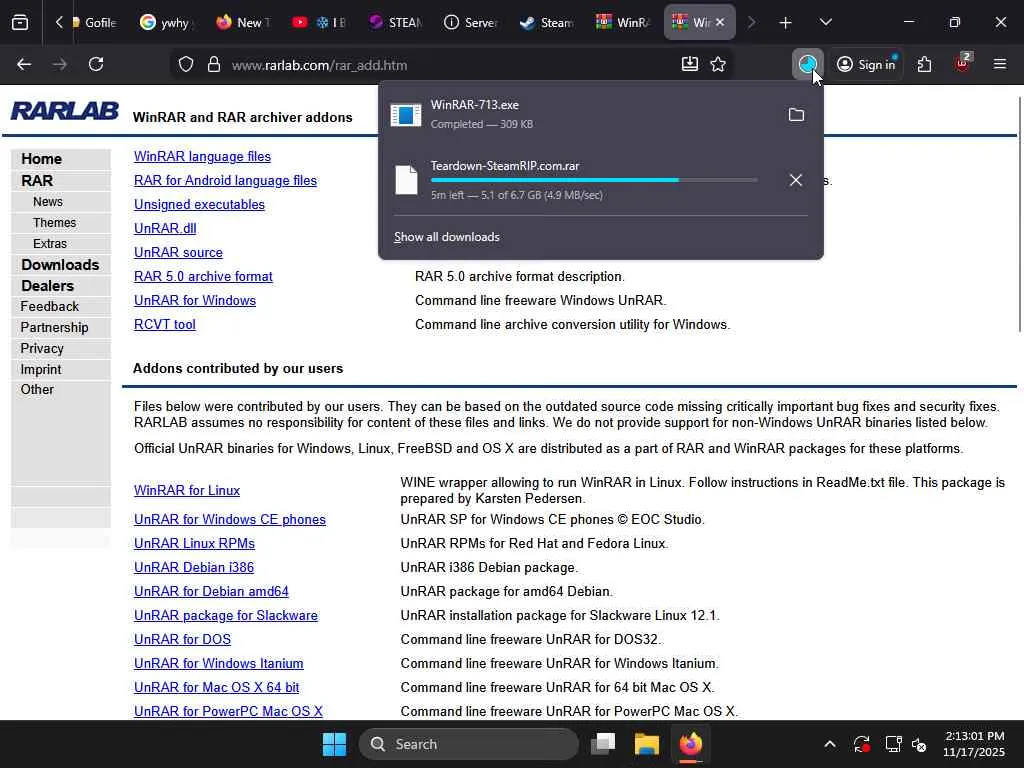Screen dimensions: 1024x768
Task: Click the Teardown download progress bar
Action: (x=594, y=180)
